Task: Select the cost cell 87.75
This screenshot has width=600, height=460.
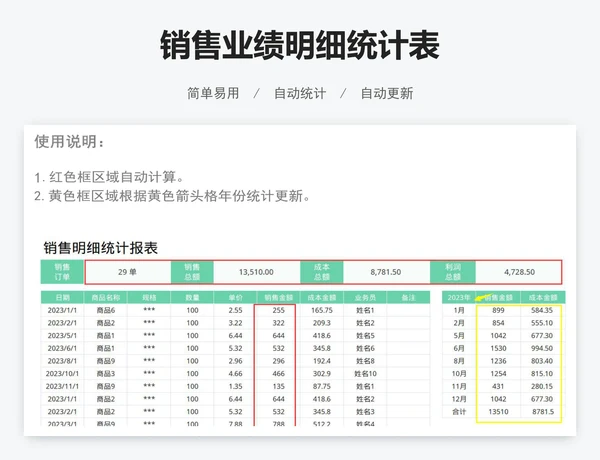Action: pos(322,386)
